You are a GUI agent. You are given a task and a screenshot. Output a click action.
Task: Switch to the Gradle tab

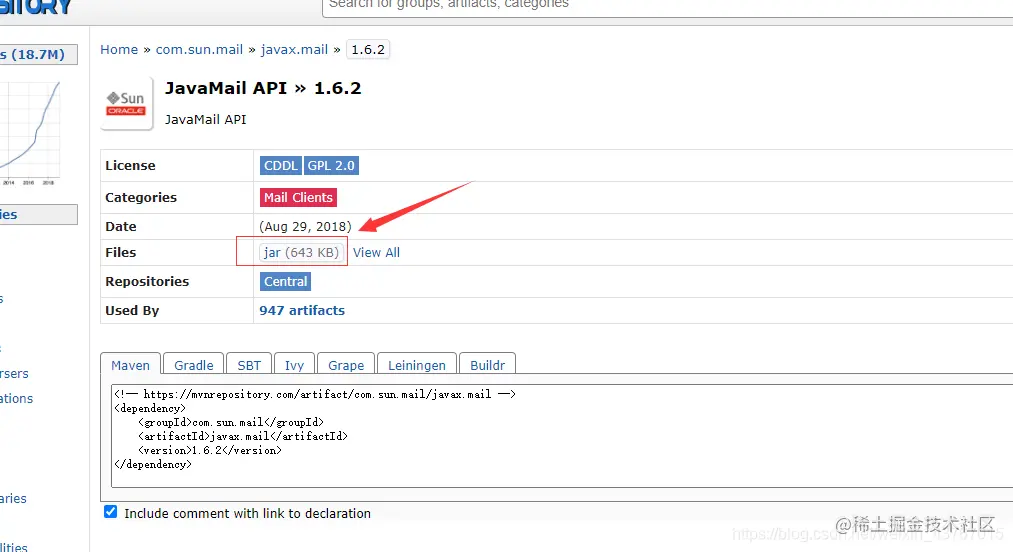coord(194,364)
